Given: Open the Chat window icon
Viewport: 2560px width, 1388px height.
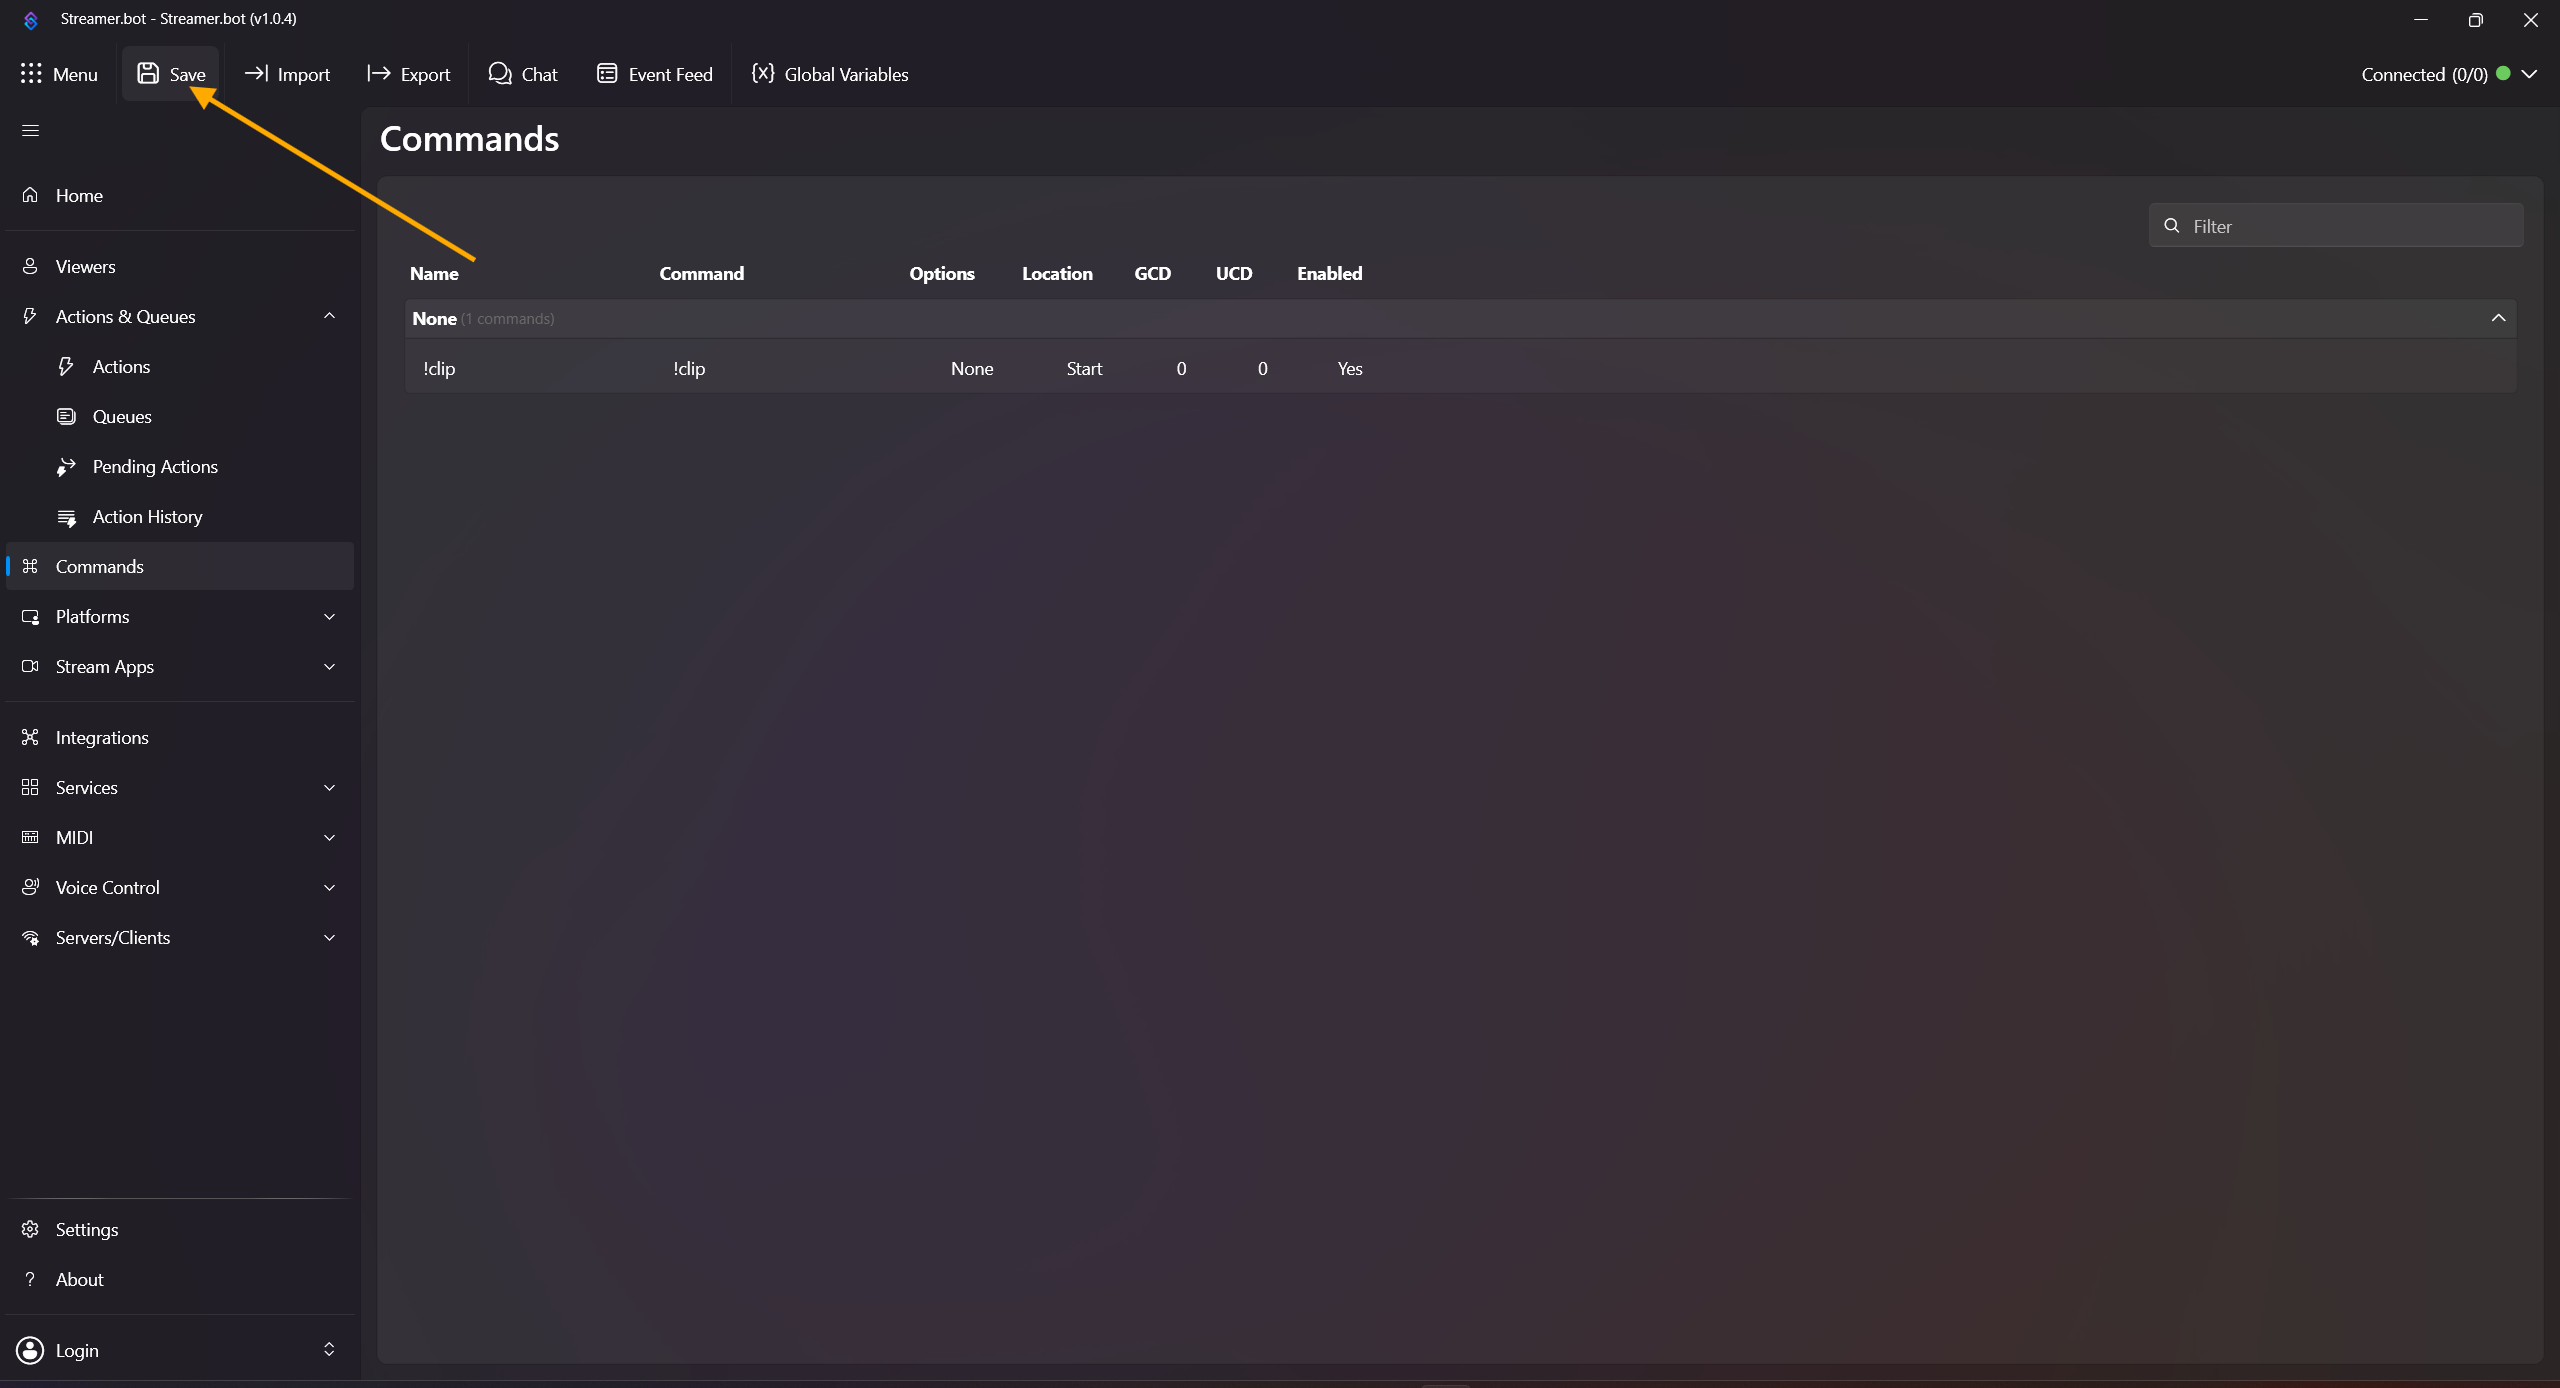Looking at the screenshot, I should 500,74.
